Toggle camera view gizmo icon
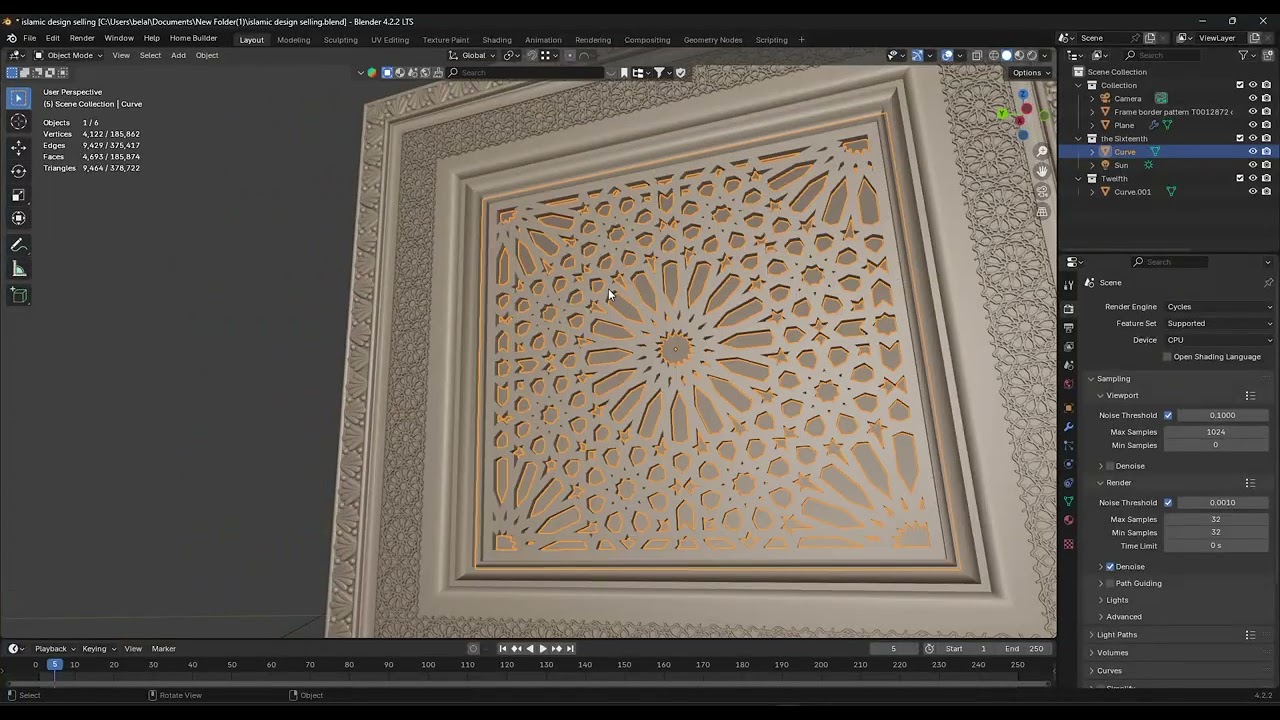The height and width of the screenshot is (720, 1280). pyautogui.click(x=1042, y=191)
